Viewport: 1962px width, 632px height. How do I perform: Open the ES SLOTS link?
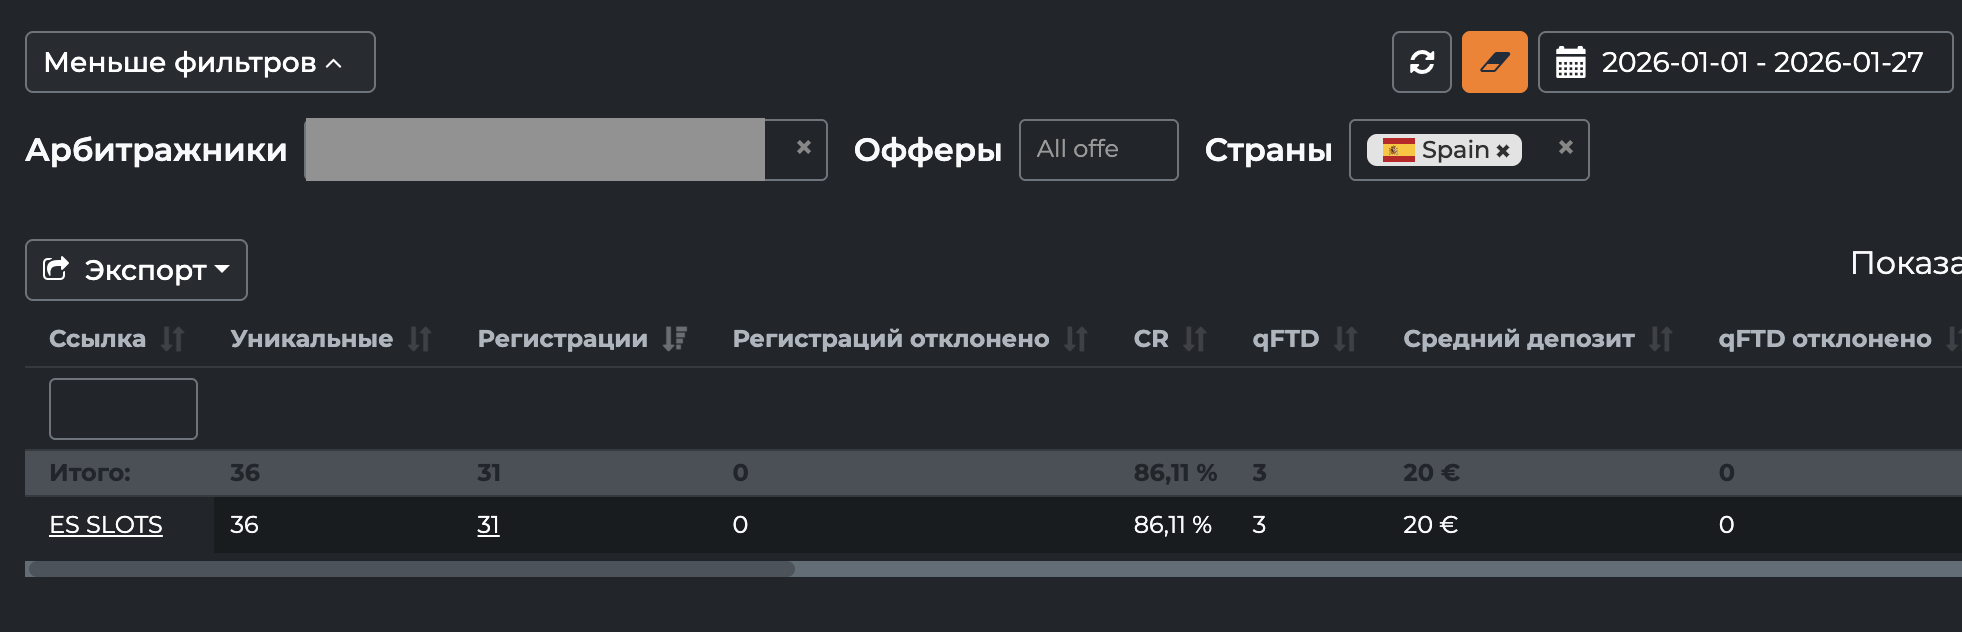[106, 525]
